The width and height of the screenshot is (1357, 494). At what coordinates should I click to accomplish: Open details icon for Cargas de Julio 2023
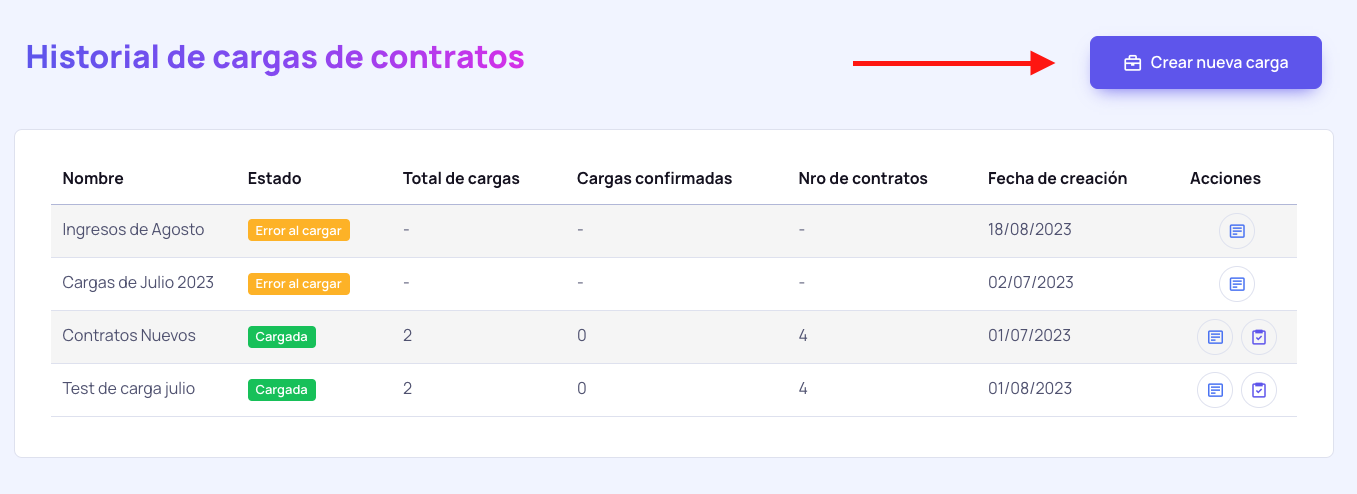coord(1236,284)
